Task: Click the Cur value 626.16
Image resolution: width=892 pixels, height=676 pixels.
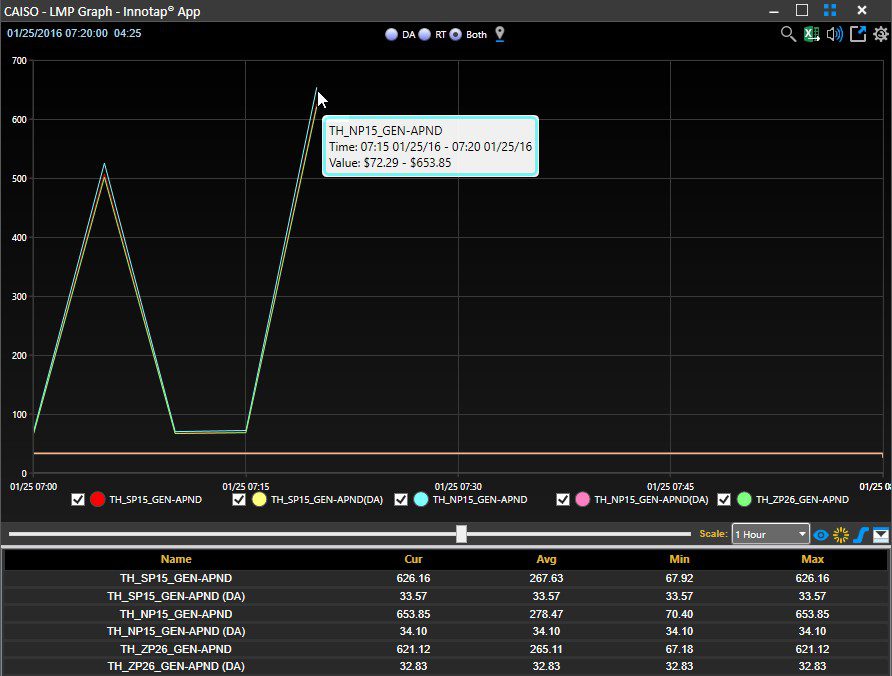Action: pyautogui.click(x=413, y=578)
